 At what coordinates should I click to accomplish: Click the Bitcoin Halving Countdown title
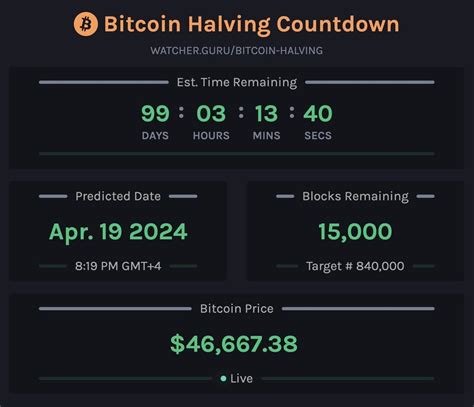252,24
